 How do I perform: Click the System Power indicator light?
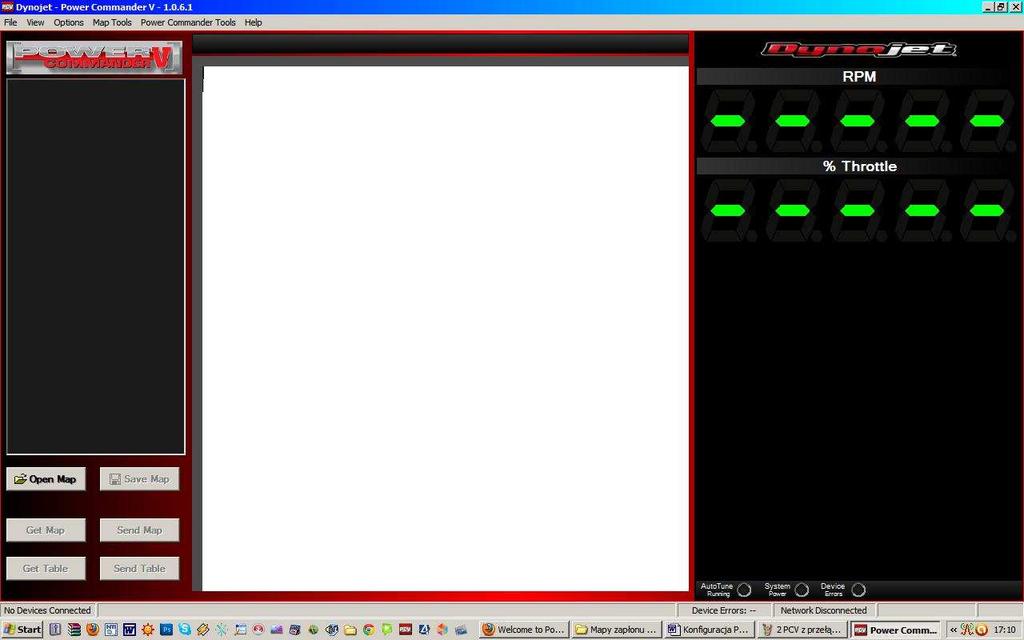801,590
